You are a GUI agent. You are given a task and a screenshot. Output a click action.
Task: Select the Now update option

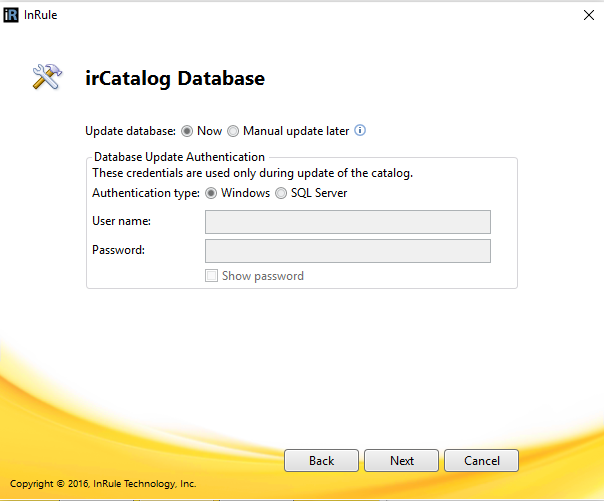pos(187,131)
